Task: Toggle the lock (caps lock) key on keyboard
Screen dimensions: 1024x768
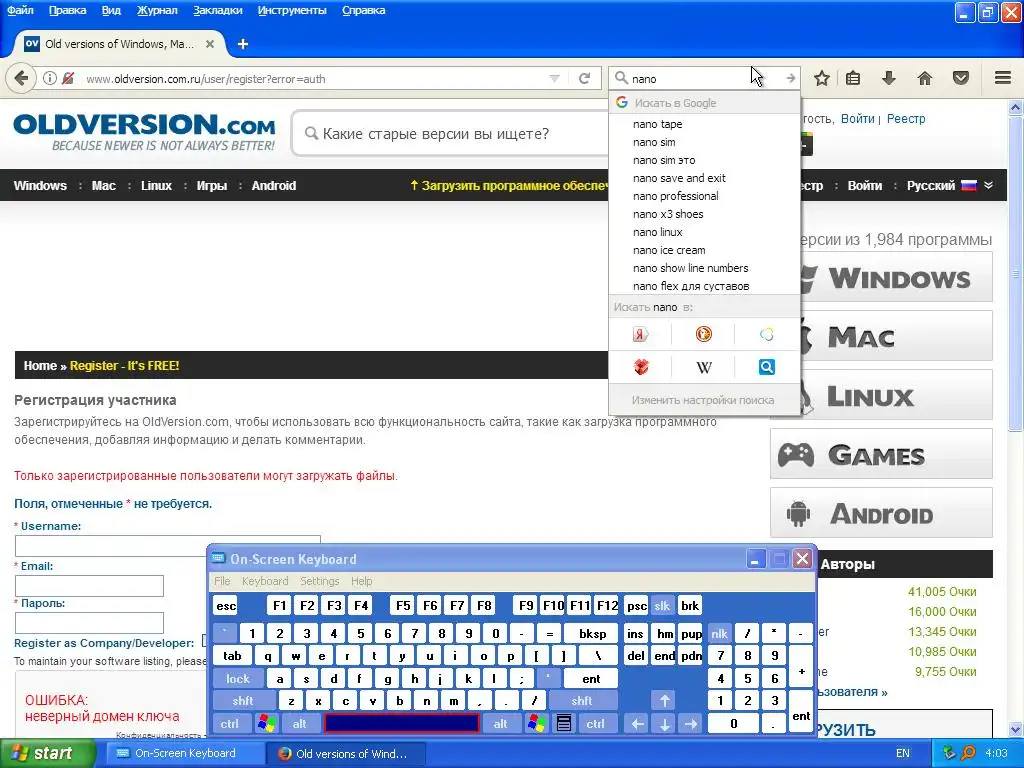Action: (238, 679)
